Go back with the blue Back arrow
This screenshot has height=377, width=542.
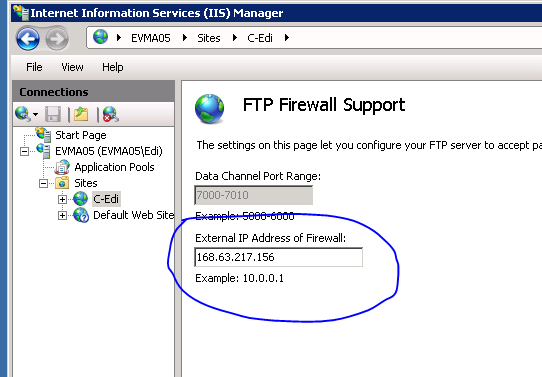coord(28,39)
